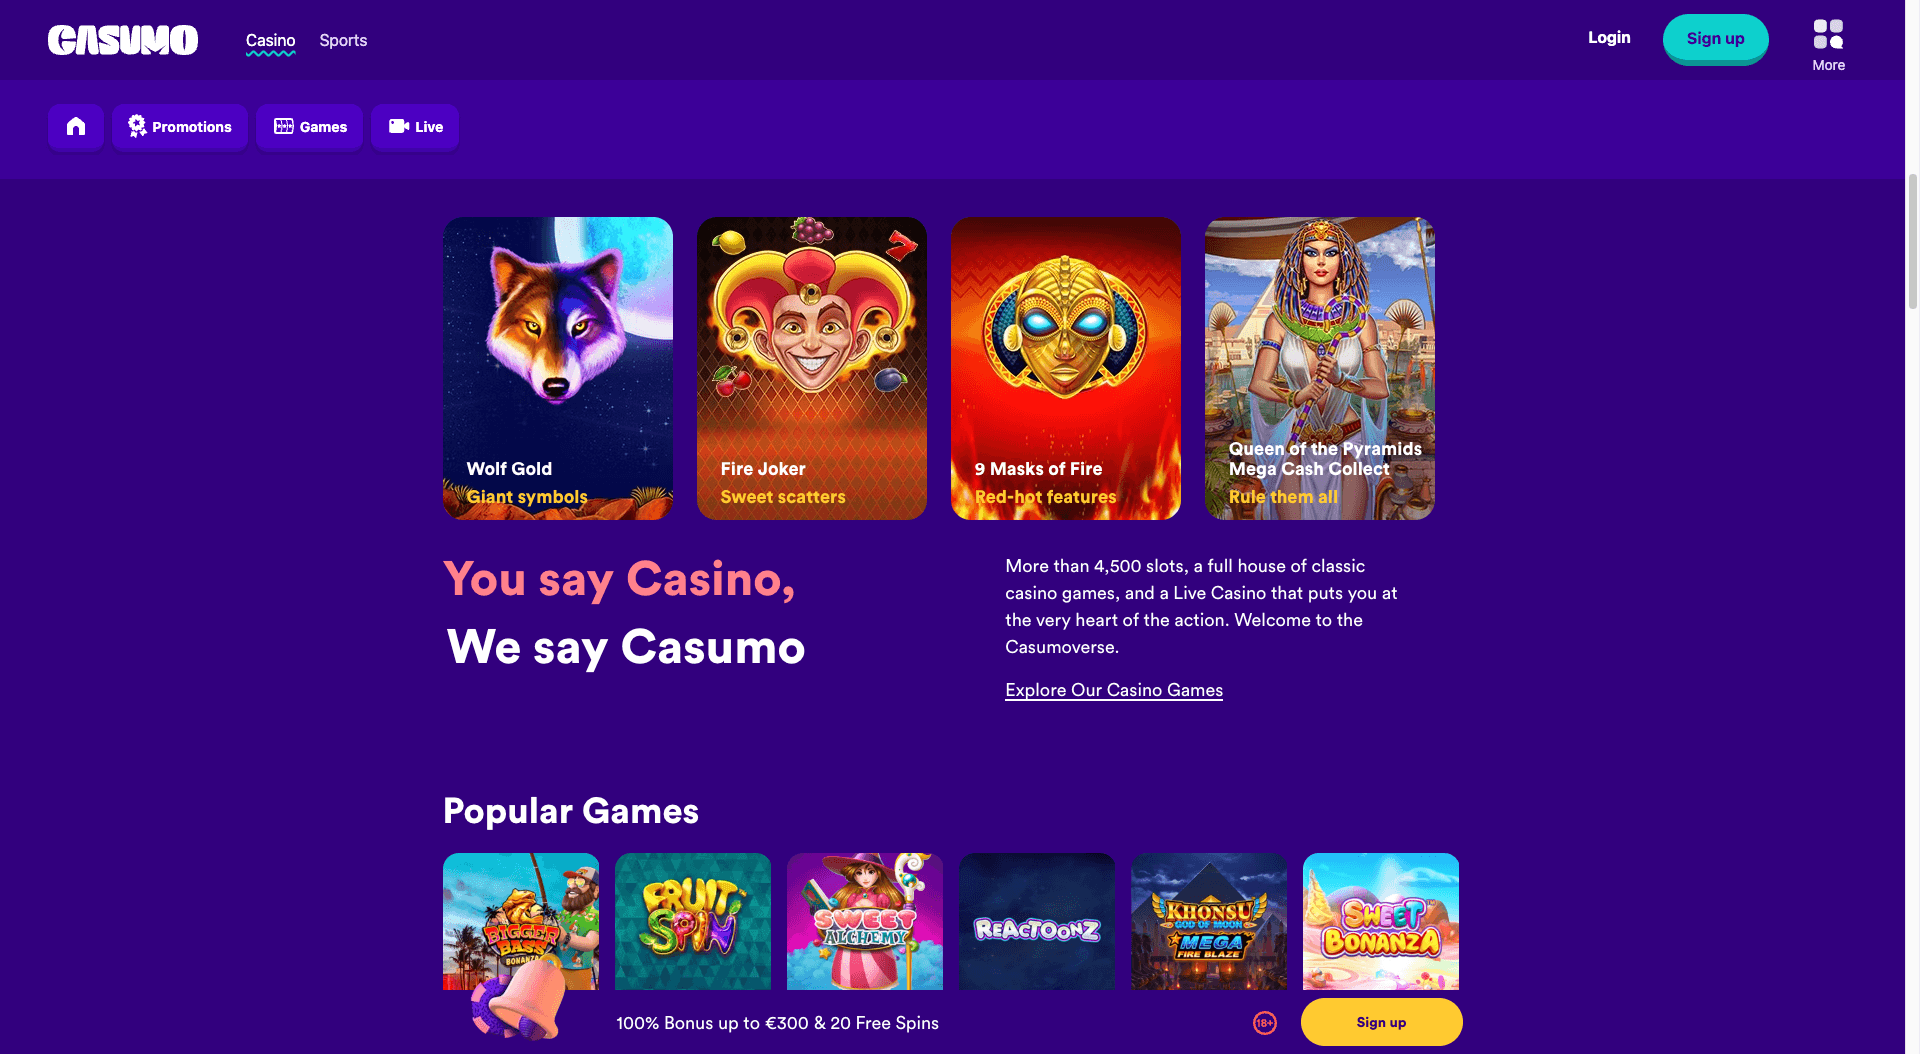Open the home icon button
This screenshot has width=1920, height=1054.
[76, 127]
